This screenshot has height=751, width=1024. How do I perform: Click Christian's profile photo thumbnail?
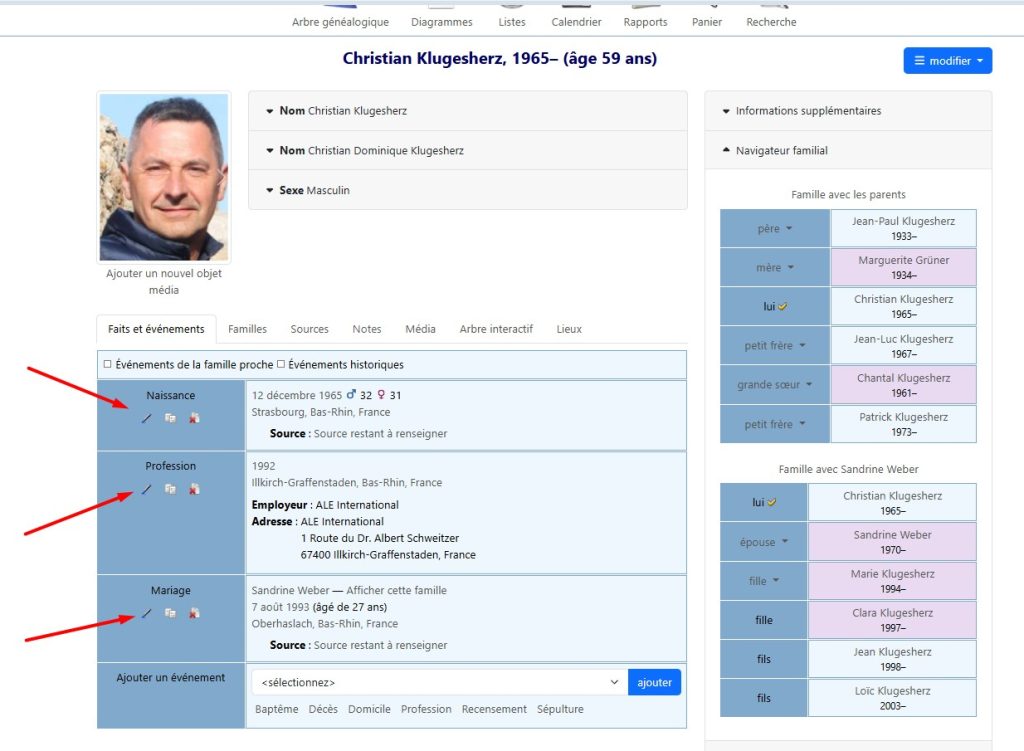click(x=164, y=178)
